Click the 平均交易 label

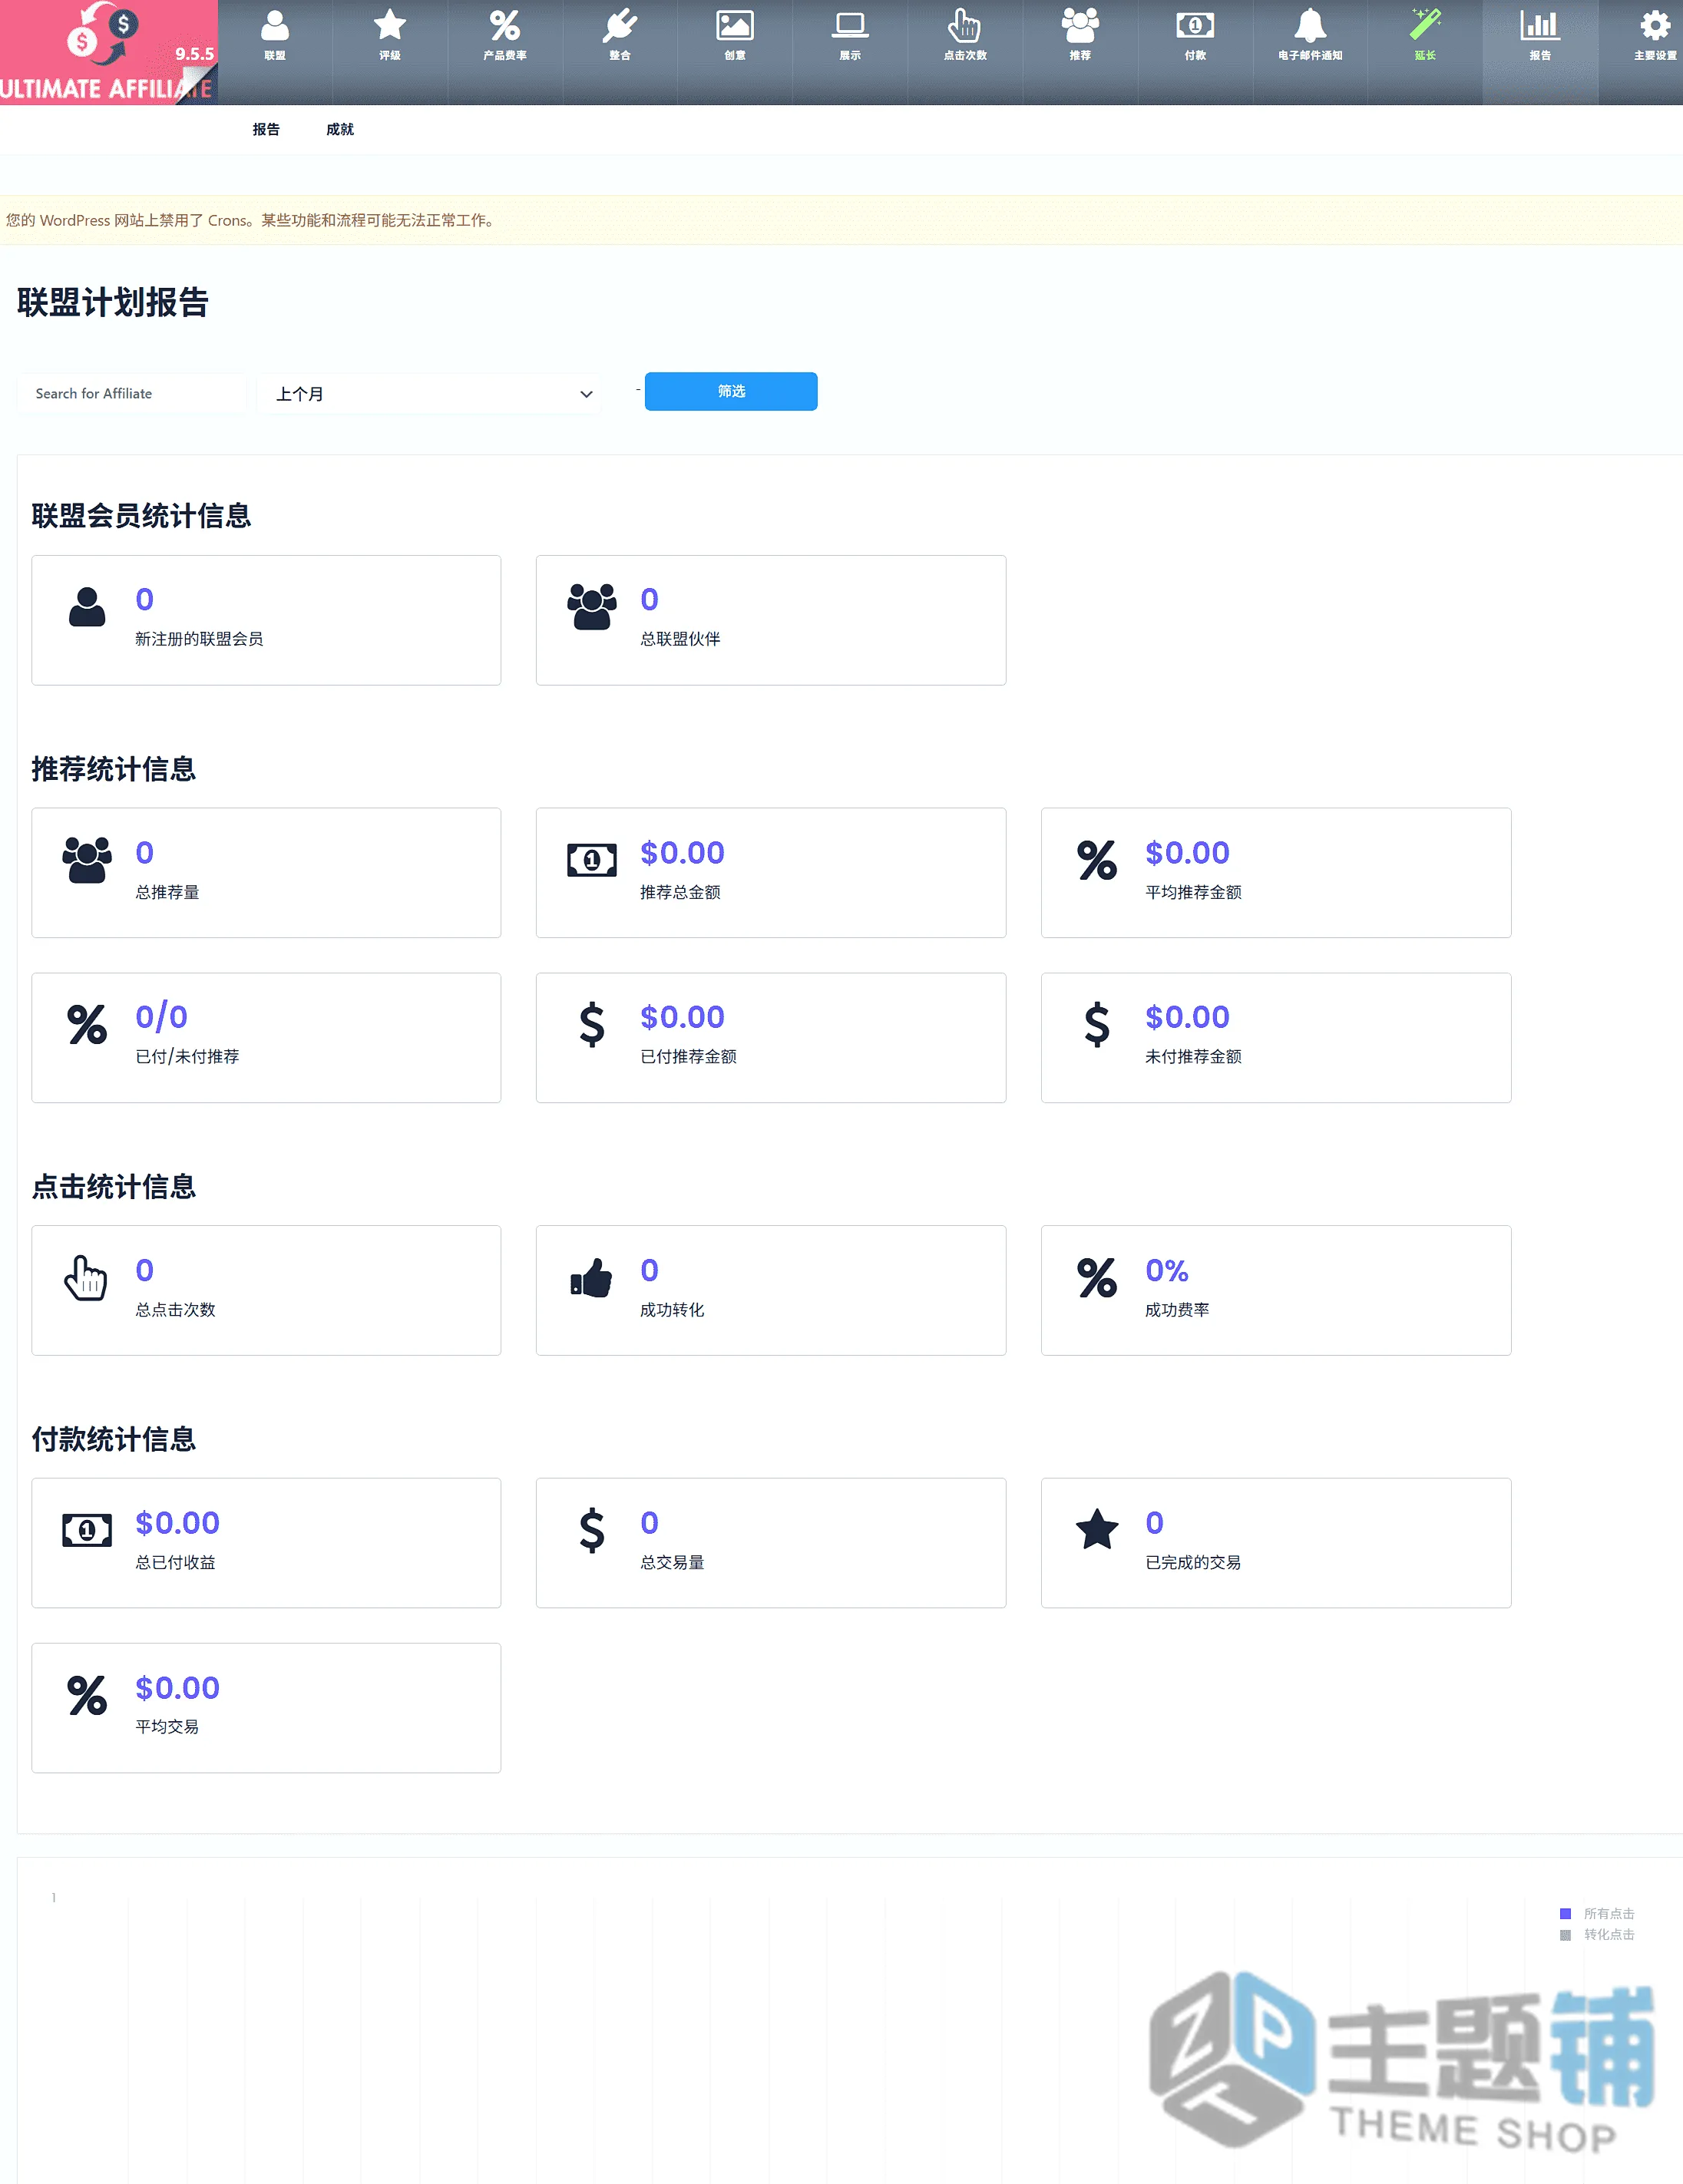167,1727
